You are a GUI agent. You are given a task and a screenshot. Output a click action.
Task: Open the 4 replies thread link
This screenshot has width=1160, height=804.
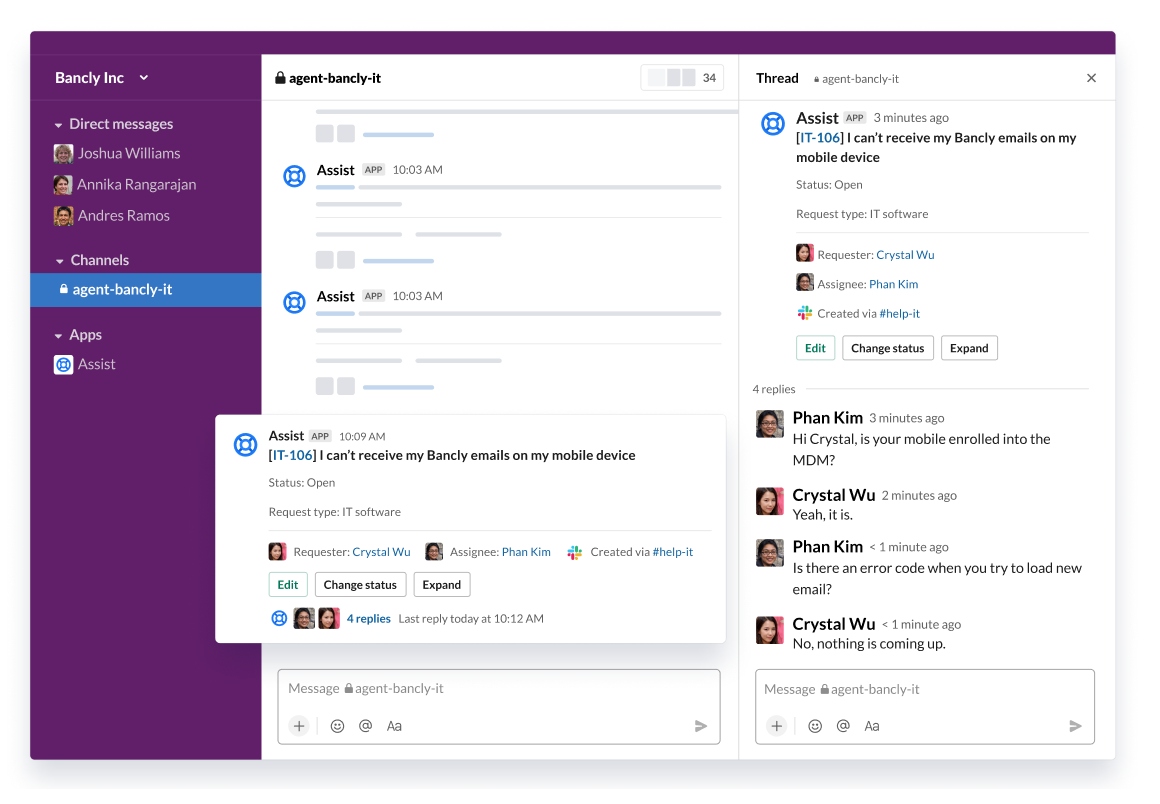click(x=368, y=618)
